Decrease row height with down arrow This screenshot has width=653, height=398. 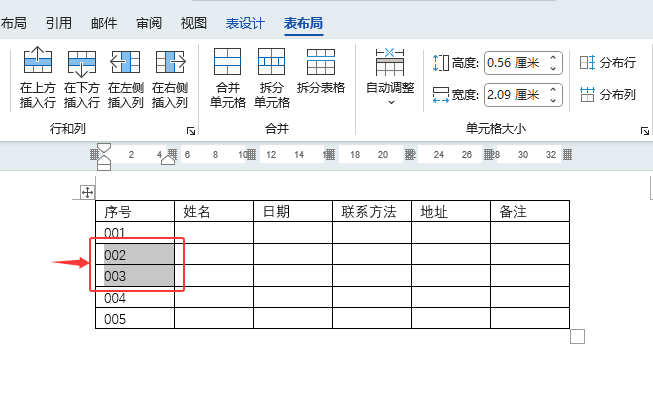tap(553, 68)
